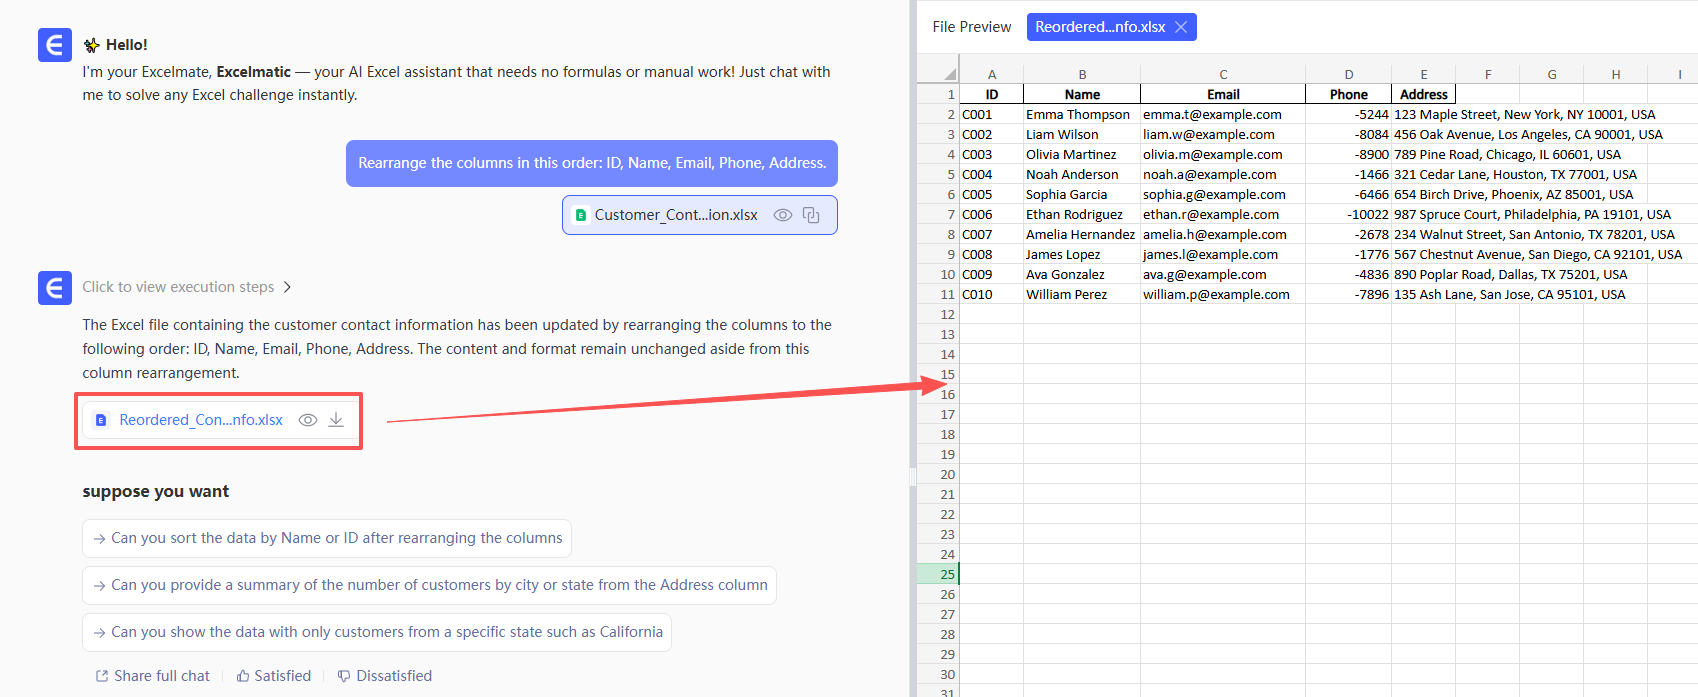Mark response as Dissatisfied
Screen dimensions: 1698x697
coord(384,676)
